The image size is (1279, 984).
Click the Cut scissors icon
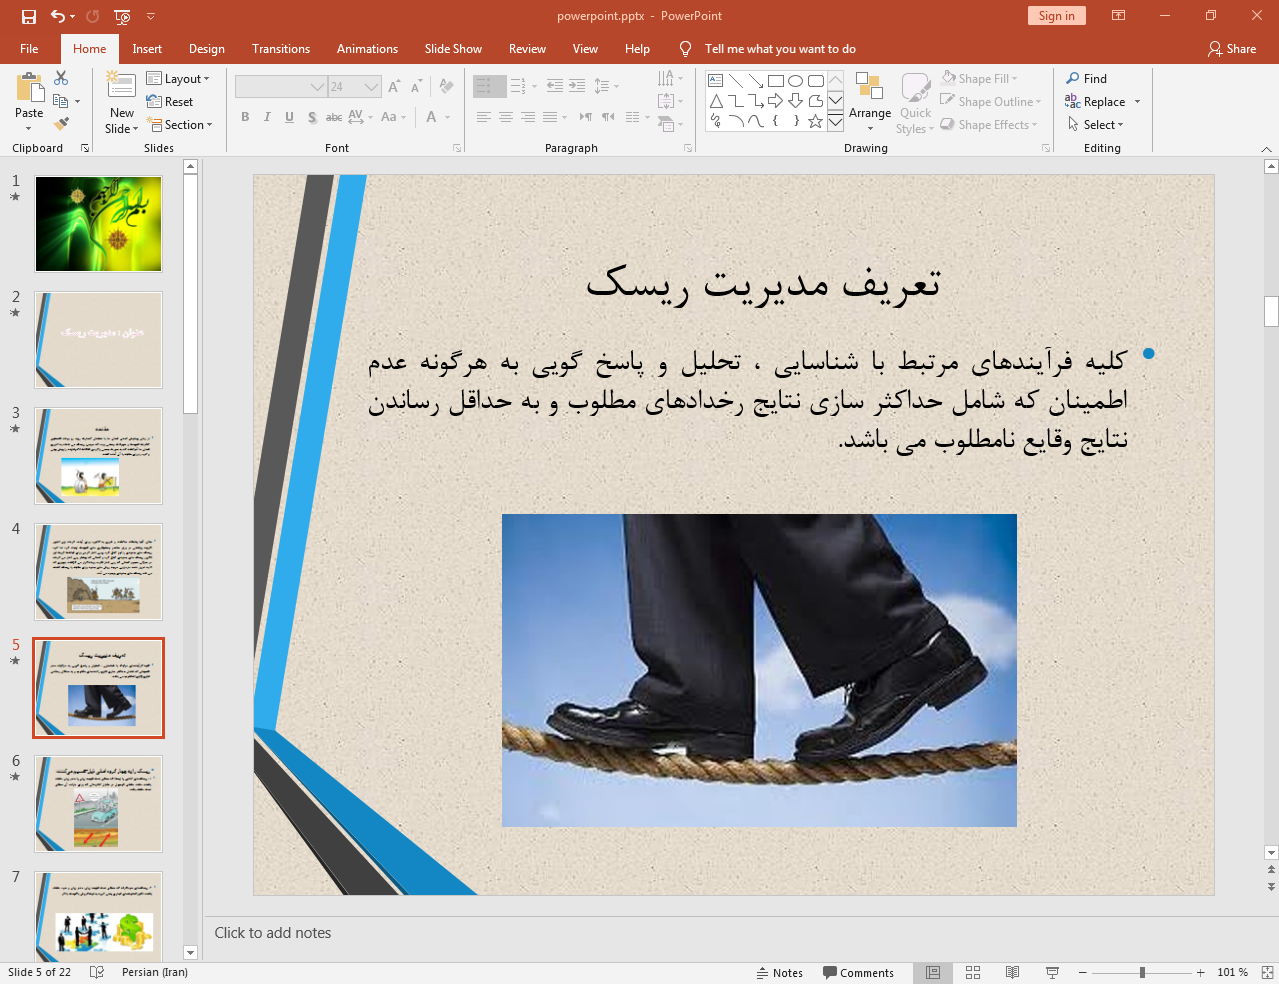tap(61, 78)
